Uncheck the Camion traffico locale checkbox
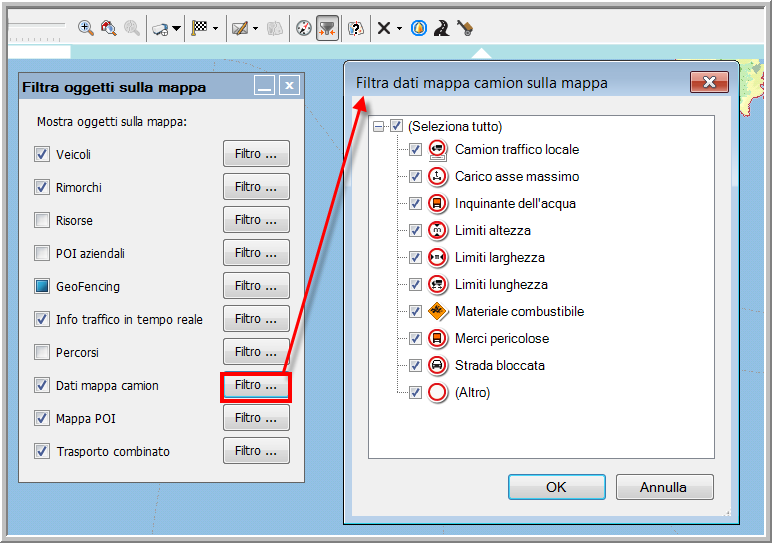772x543 pixels. (x=416, y=149)
